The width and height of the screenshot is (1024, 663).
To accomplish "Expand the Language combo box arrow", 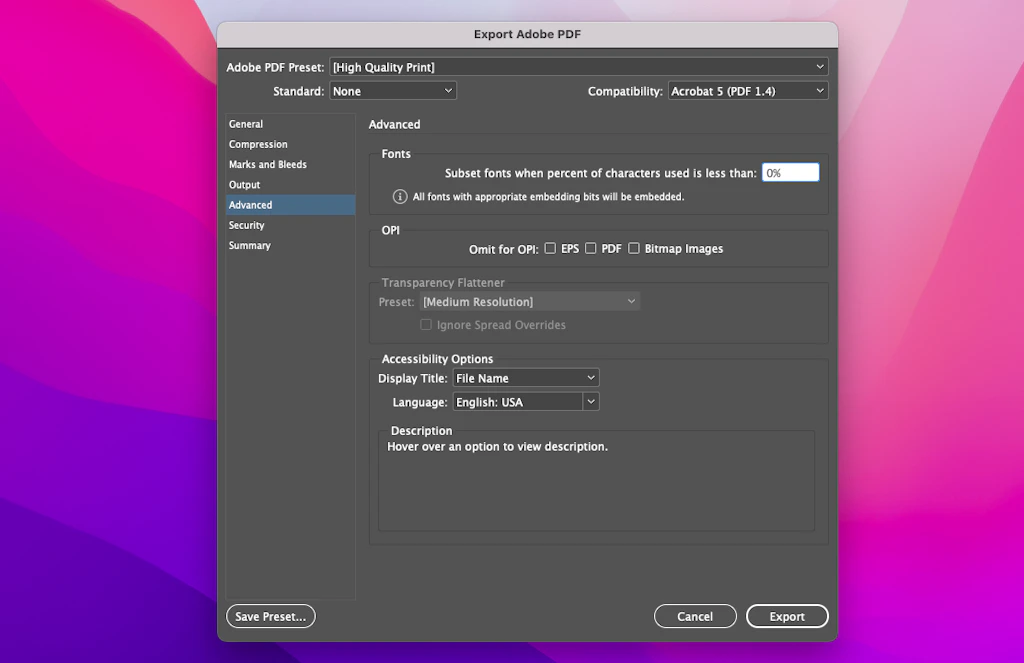I will (x=591, y=402).
